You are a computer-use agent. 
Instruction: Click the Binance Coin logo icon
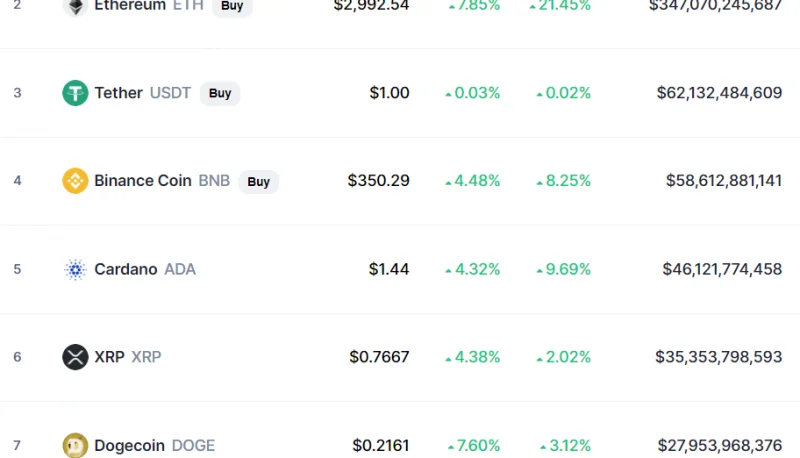click(75, 181)
